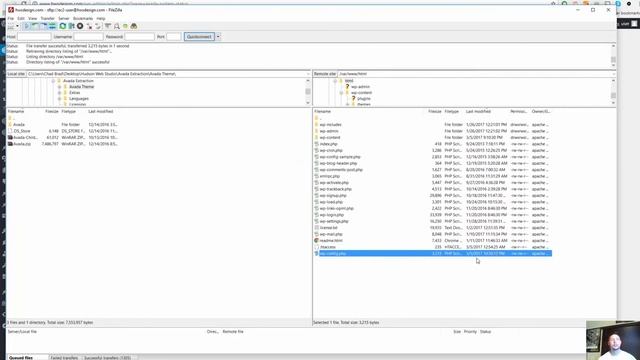Expand the Languages tree node
The height and width of the screenshot is (360, 640).
coord(59,98)
